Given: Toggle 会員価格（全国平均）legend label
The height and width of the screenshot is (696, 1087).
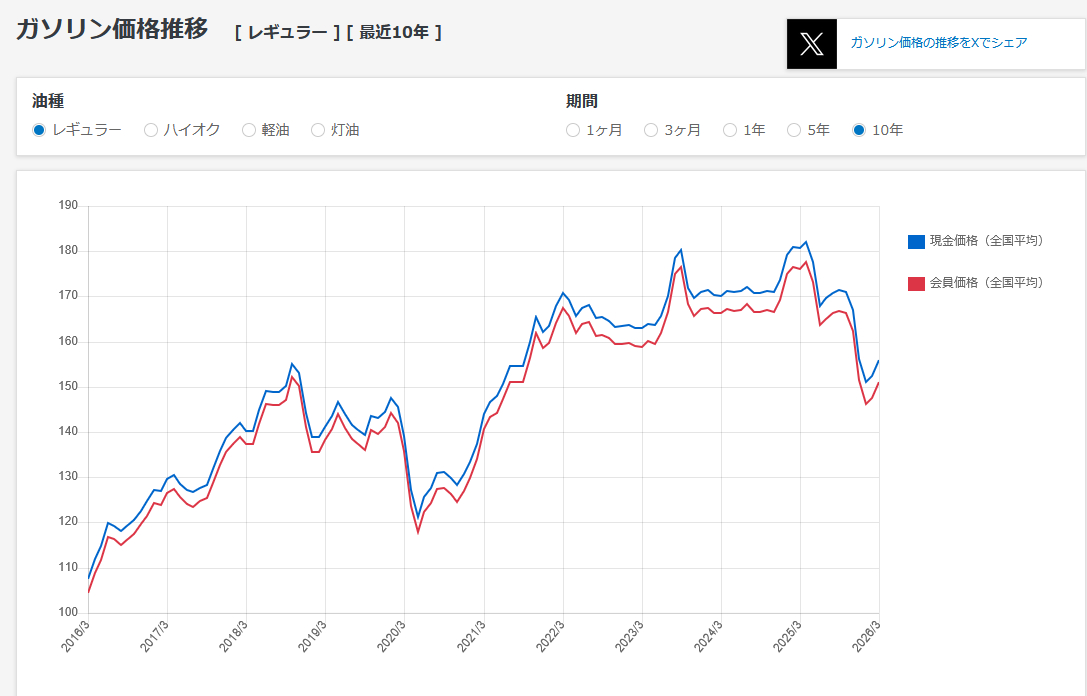Looking at the screenshot, I should click(x=986, y=283).
